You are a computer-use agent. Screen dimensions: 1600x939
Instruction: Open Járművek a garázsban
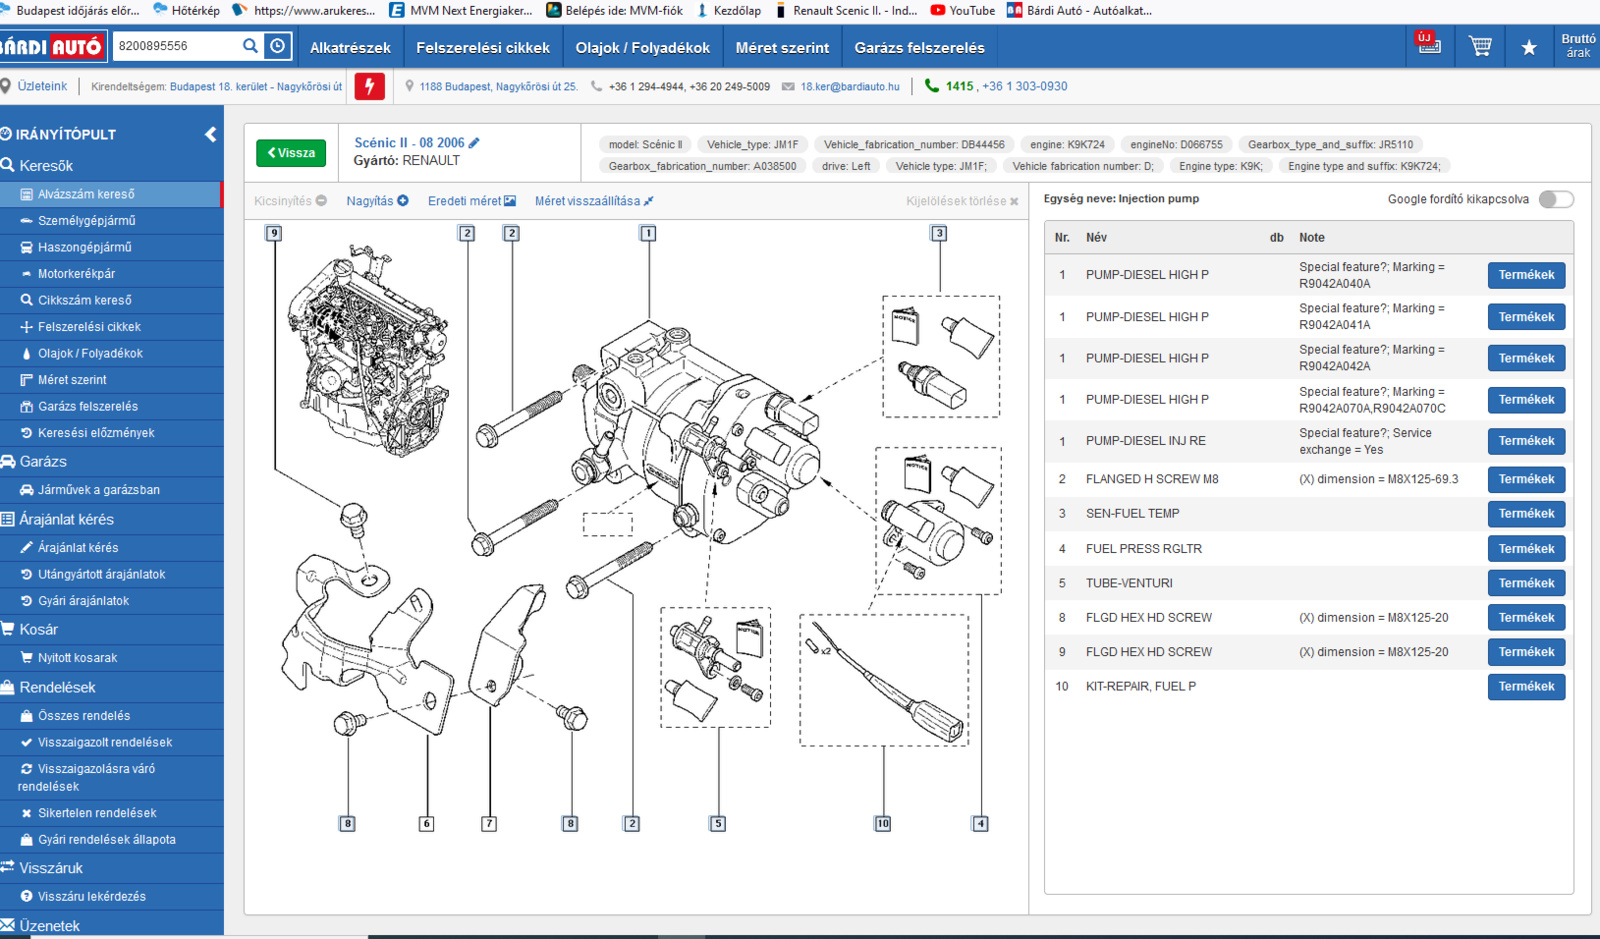click(x=111, y=490)
